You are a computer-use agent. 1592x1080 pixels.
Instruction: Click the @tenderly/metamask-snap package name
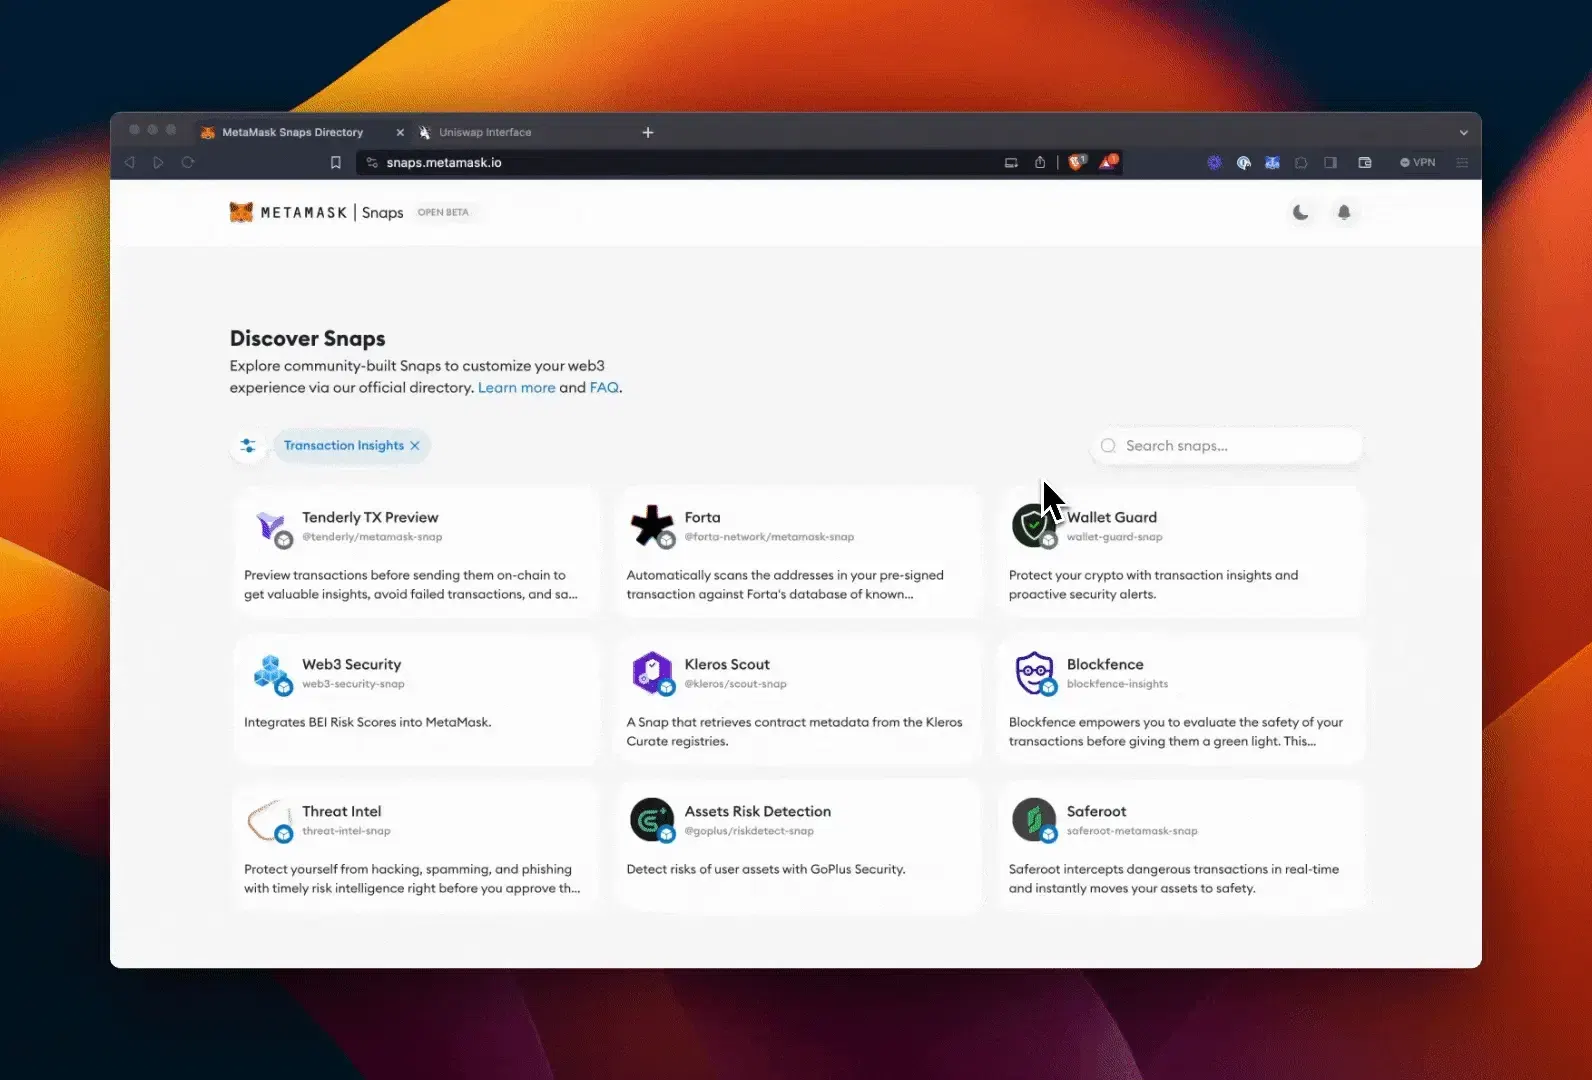372,537
